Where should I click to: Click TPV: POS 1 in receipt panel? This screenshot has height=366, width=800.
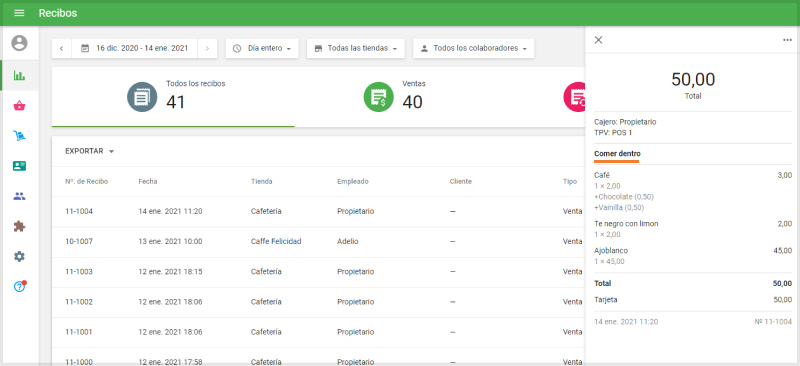click(x=613, y=133)
